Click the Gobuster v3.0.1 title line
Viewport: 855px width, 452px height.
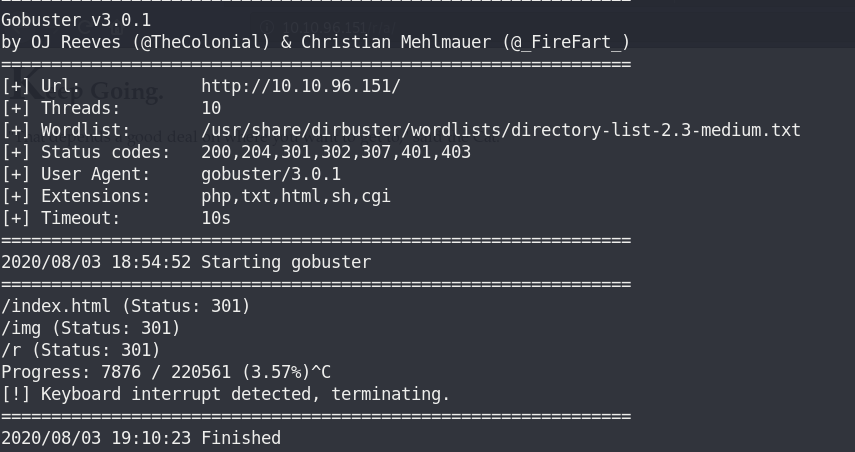click(x=76, y=20)
